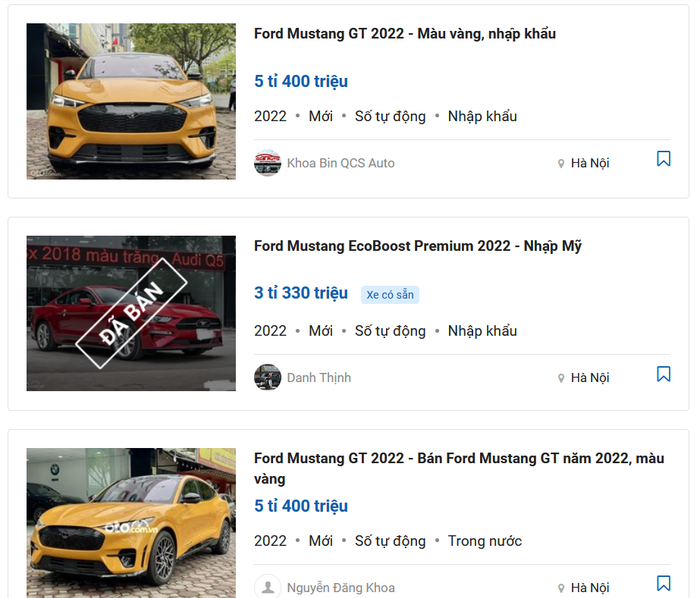Open Ford Mustang EcoBoost Premium 2022 title
Viewport: 700px width, 598px height.
point(418,246)
